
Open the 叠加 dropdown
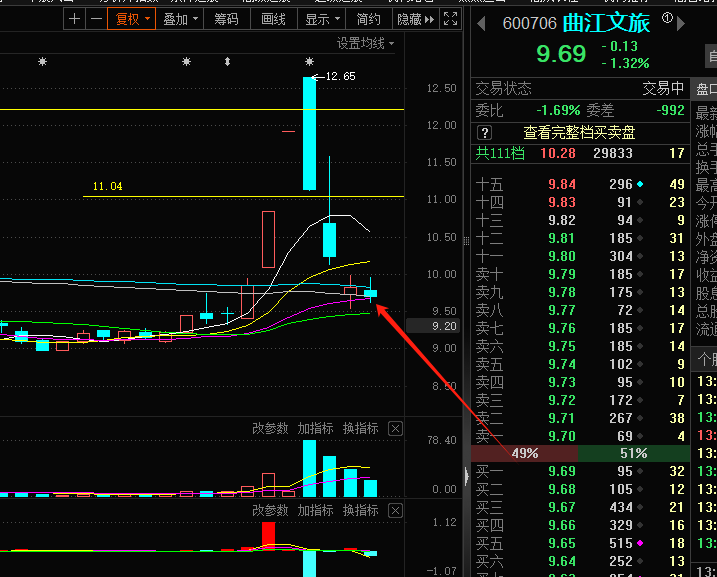[x=181, y=19]
